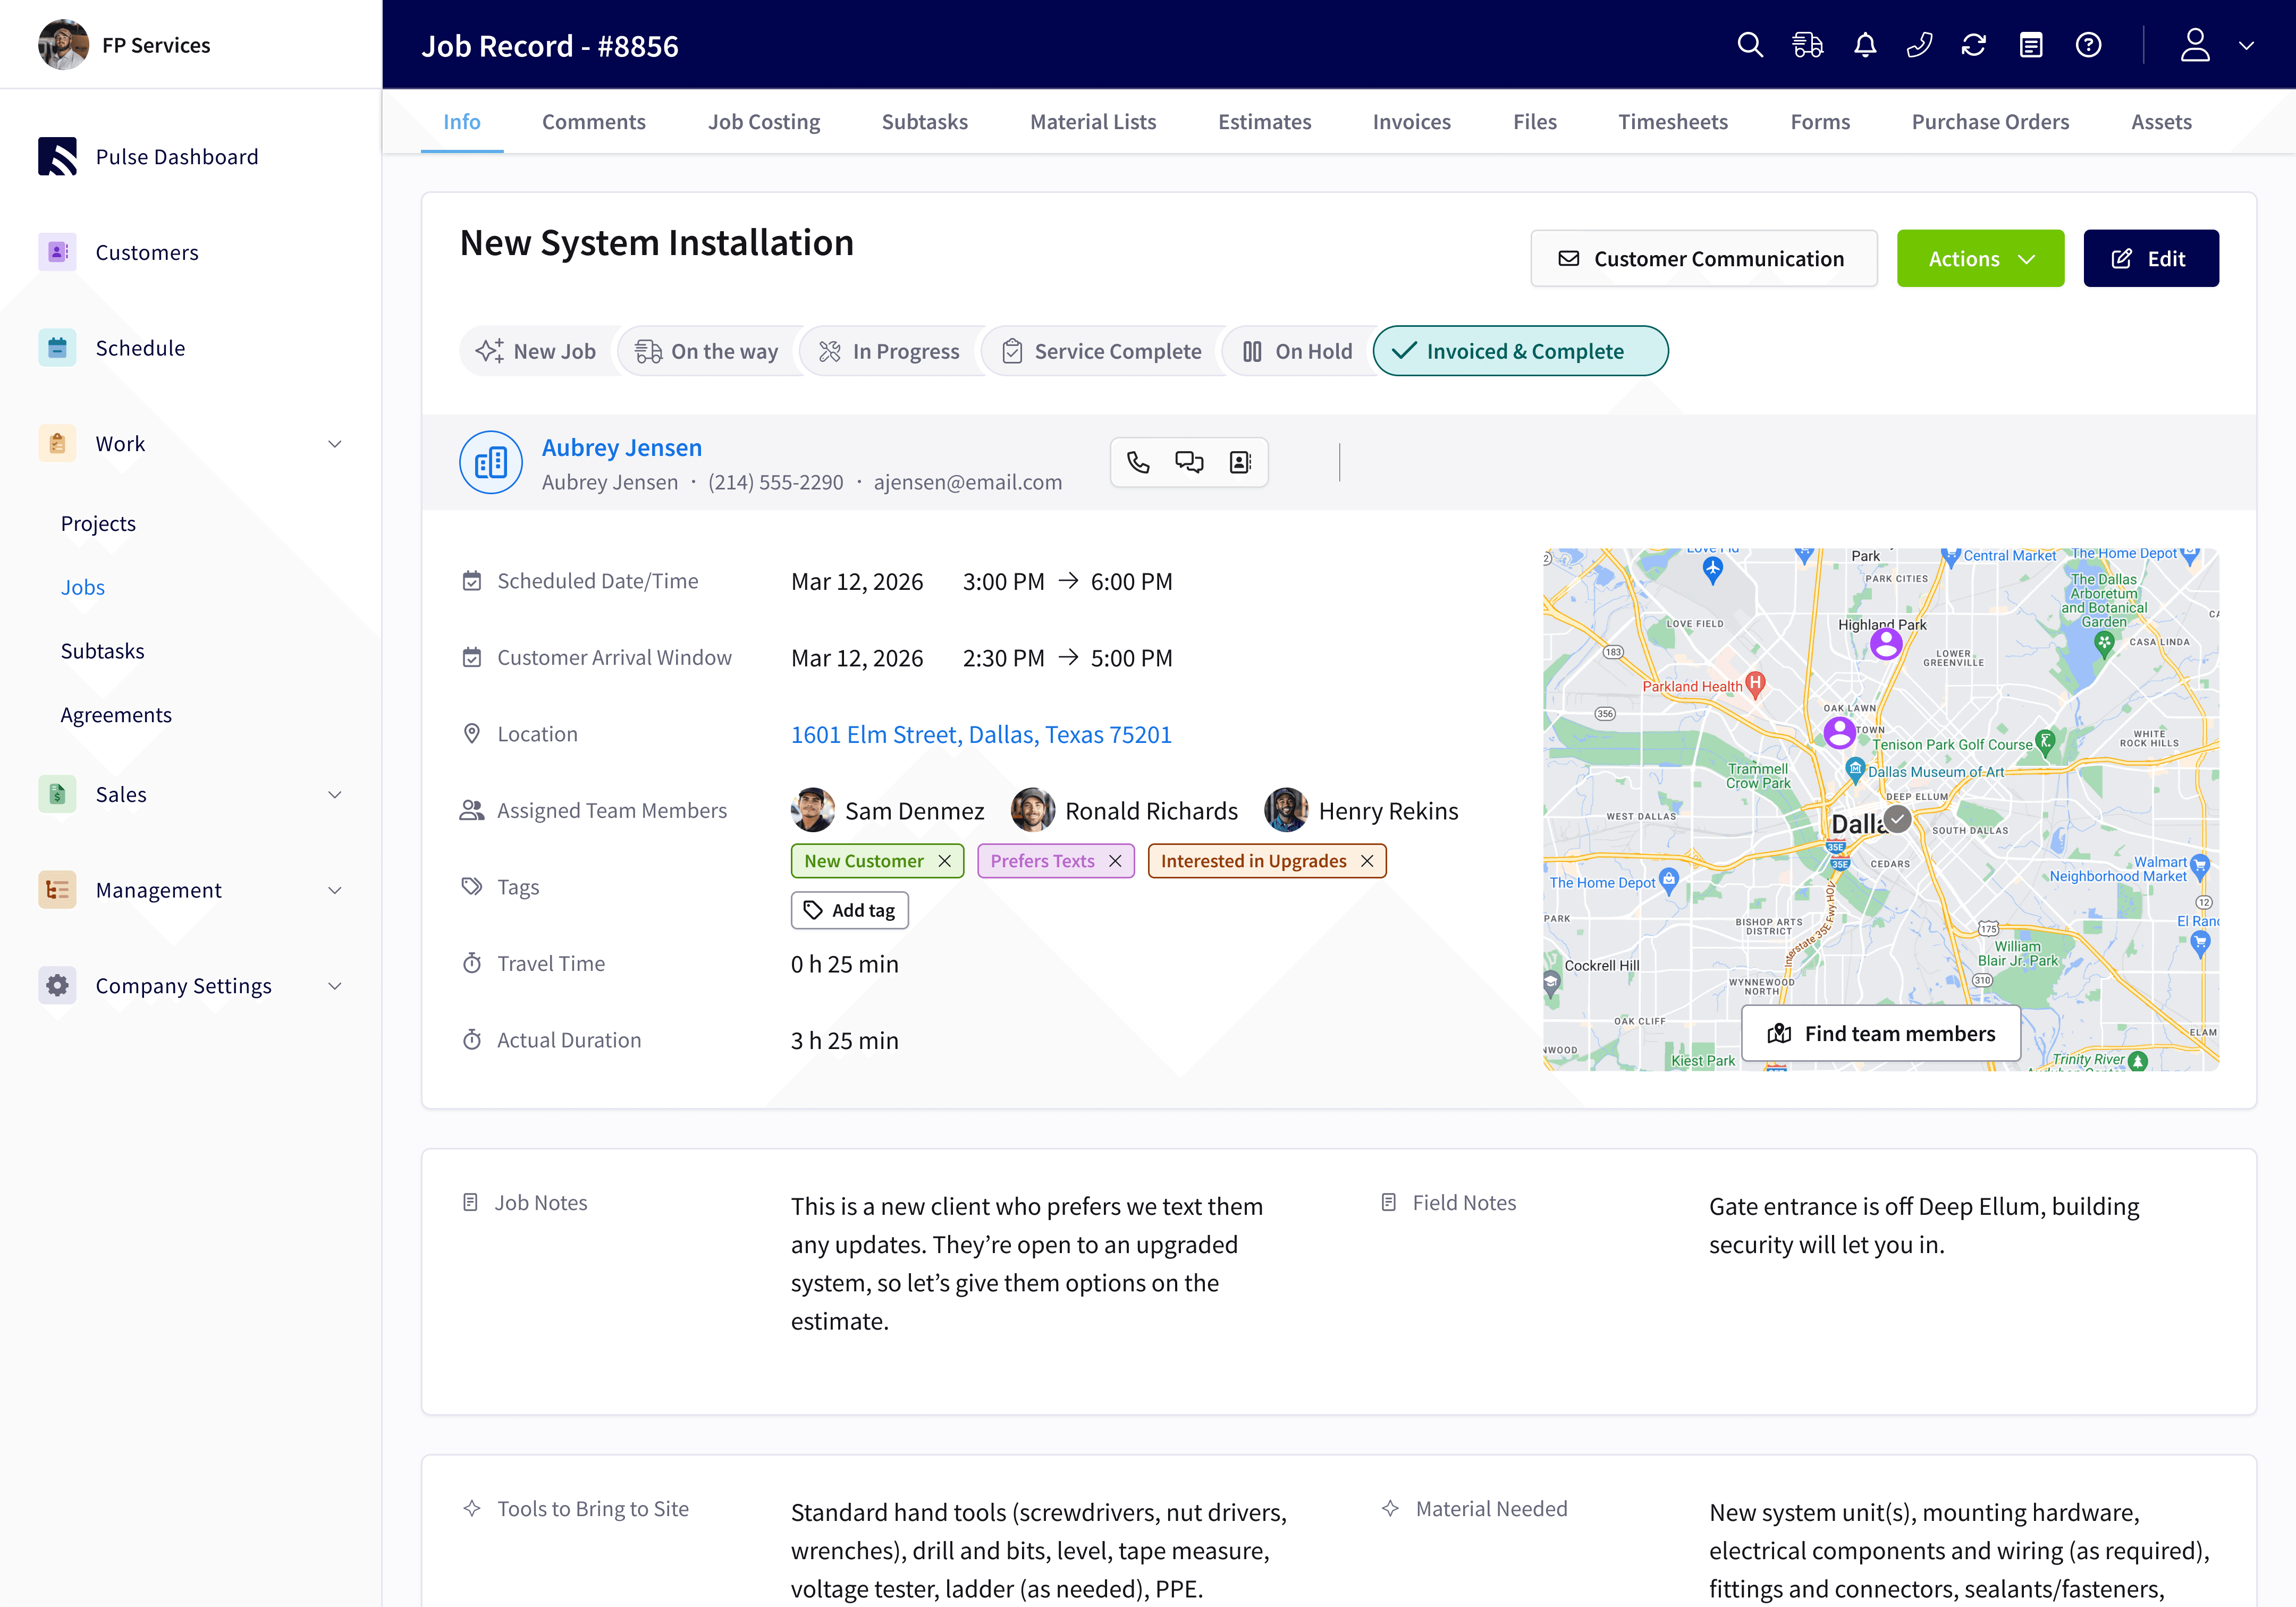This screenshot has height=1607, width=2296.
Task: Select the Service Complete status step
Action: [1102, 351]
